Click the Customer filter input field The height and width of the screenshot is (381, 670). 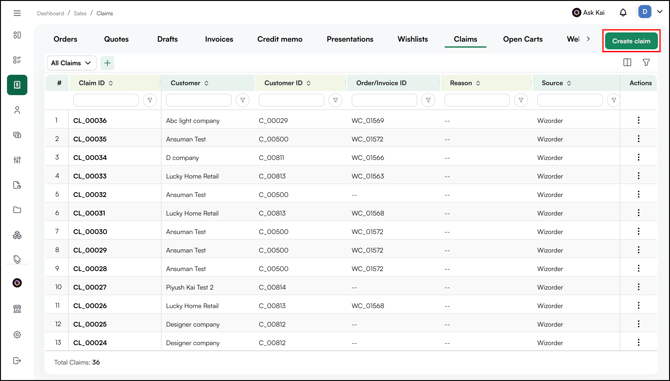(199, 100)
